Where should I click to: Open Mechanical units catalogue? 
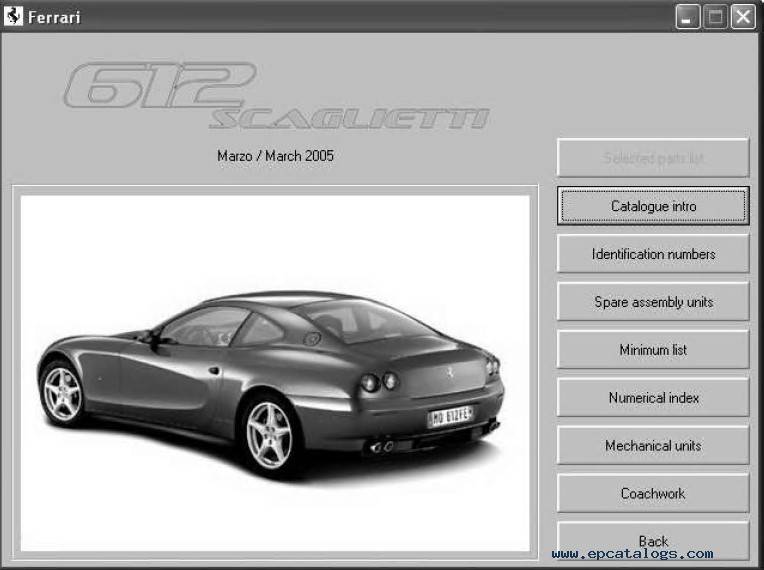coord(653,445)
